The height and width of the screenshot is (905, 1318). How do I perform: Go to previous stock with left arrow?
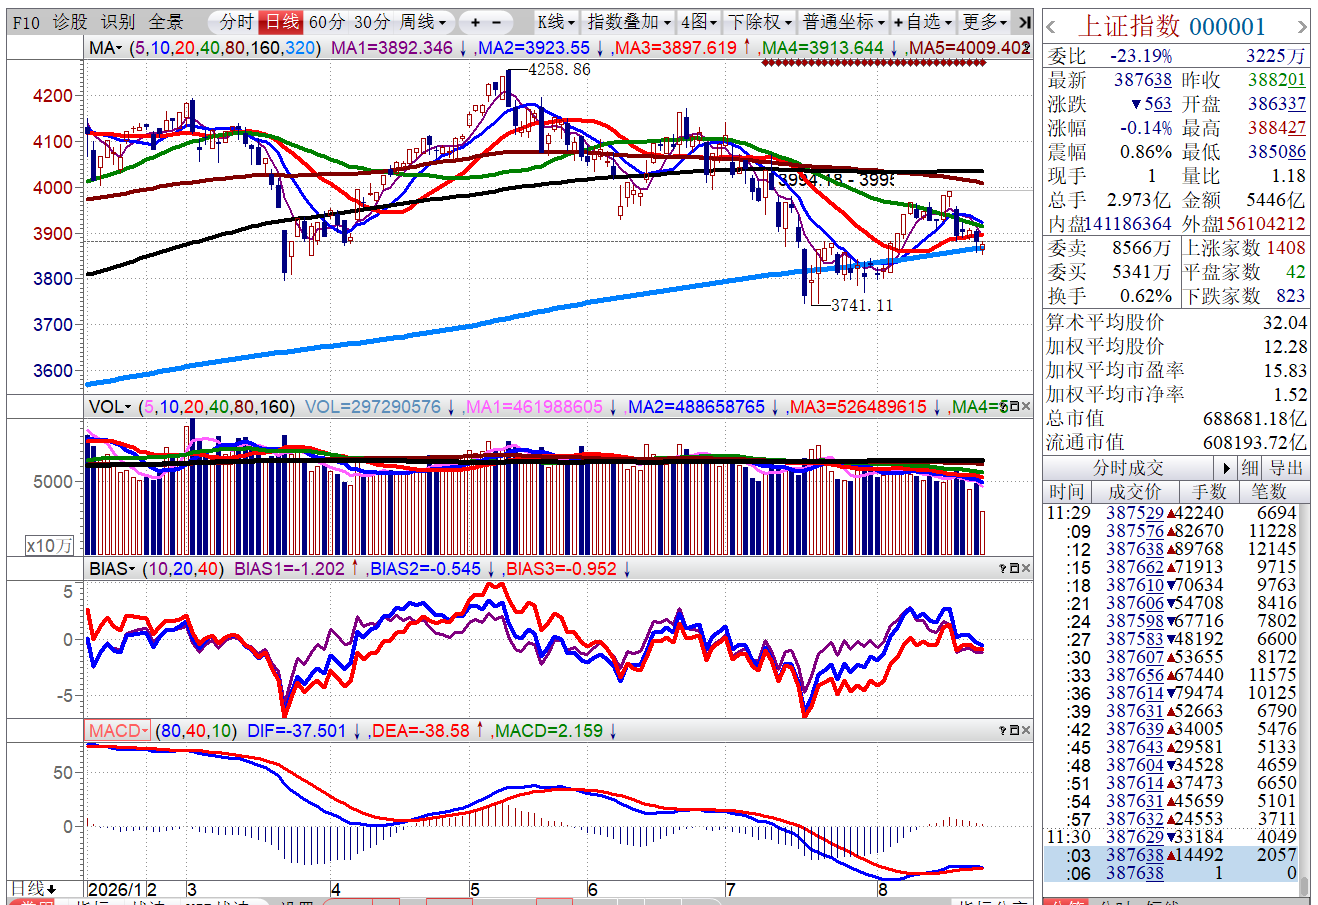(x=1052, y=27)
